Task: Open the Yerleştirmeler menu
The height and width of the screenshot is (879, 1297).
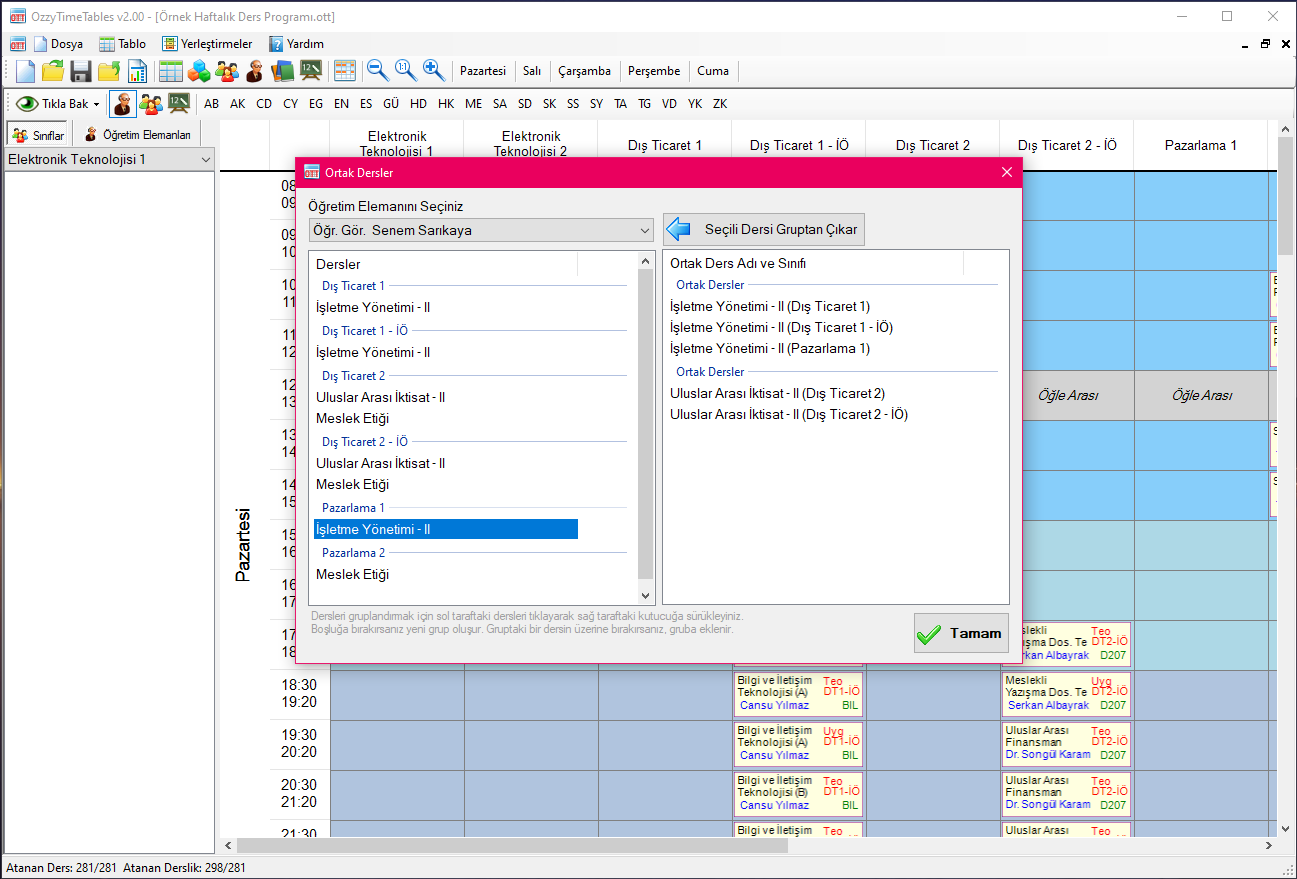Action: (x=208, y=44)
